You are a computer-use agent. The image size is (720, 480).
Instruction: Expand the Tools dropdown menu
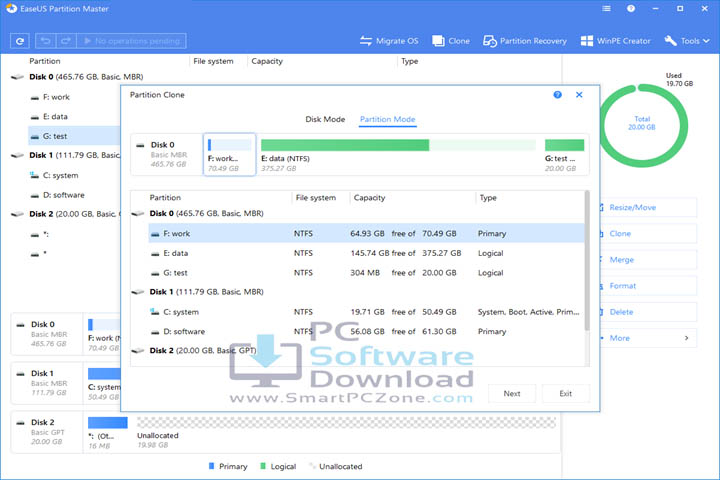687,41
